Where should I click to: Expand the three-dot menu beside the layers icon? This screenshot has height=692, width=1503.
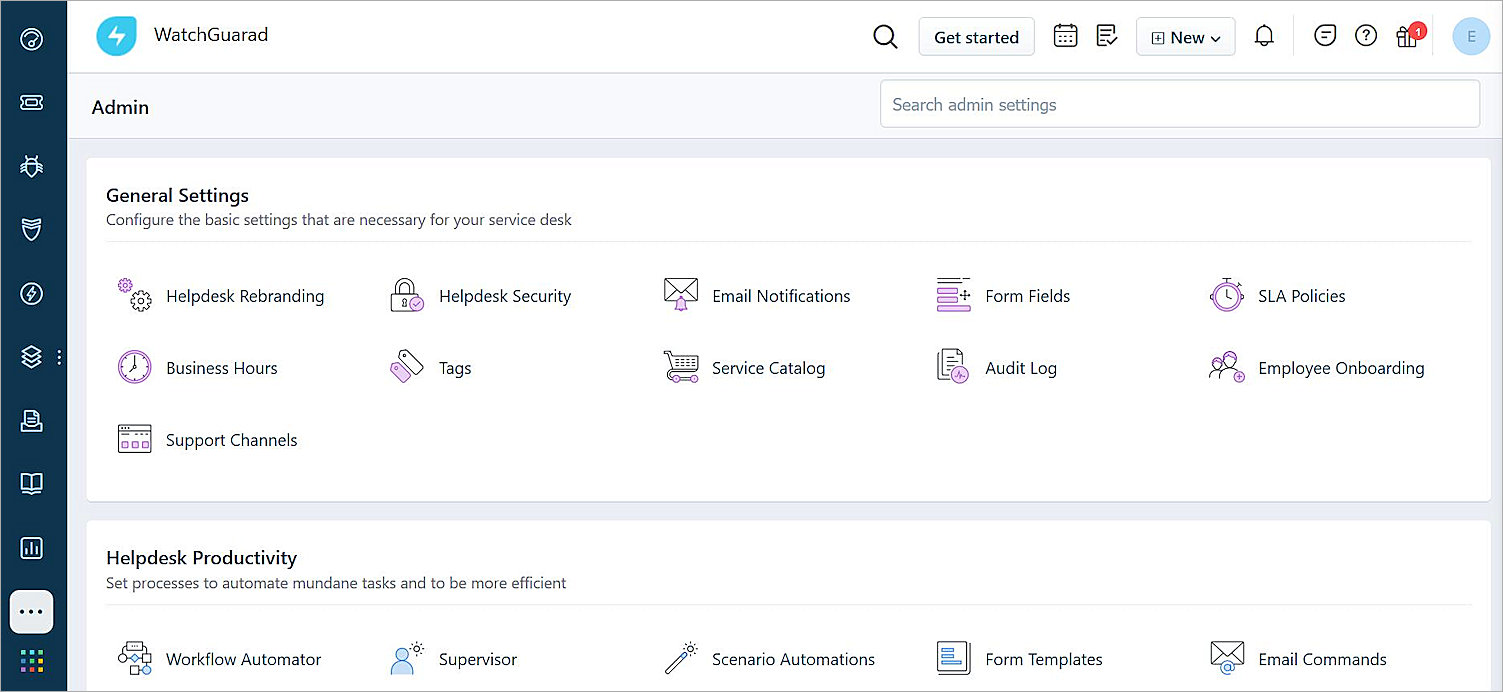tap(58, 356)
